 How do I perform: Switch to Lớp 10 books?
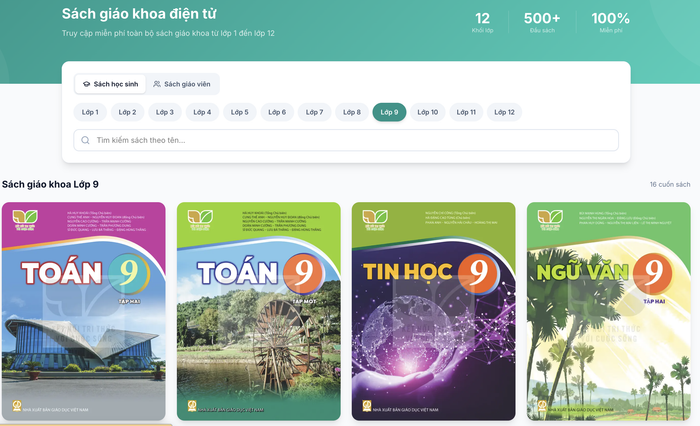(428, 112)
